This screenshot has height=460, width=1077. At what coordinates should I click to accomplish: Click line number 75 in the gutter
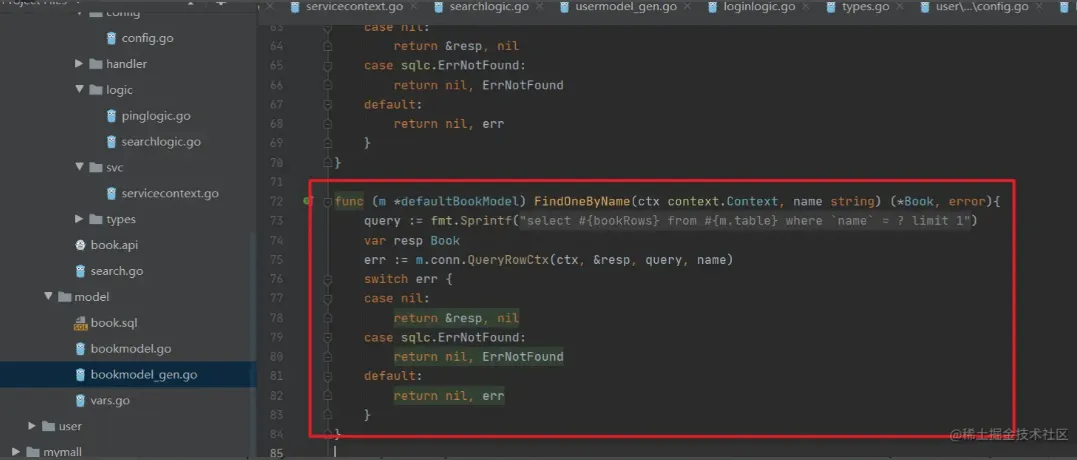tap(275, 260)
